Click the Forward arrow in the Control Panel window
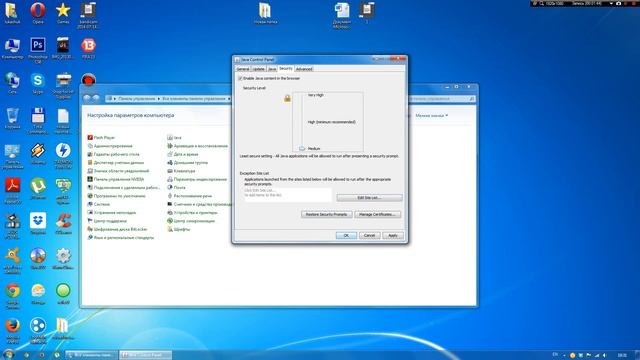The image size is (640, 360). coord(96,98)
